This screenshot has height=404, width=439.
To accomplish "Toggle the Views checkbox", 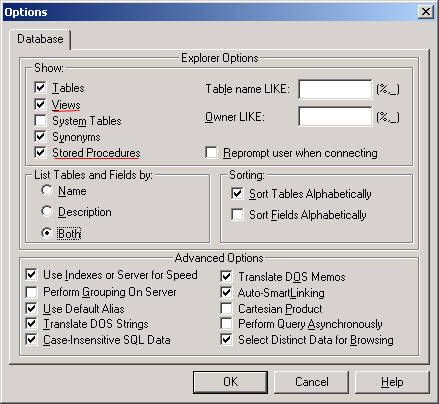I will (40, 104).
